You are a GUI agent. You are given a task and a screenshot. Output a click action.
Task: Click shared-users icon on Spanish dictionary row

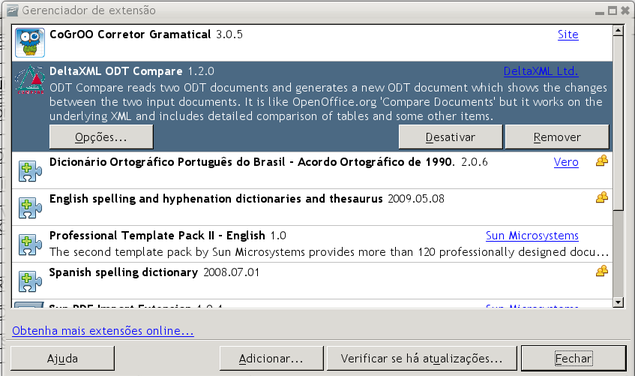(602, 271)
